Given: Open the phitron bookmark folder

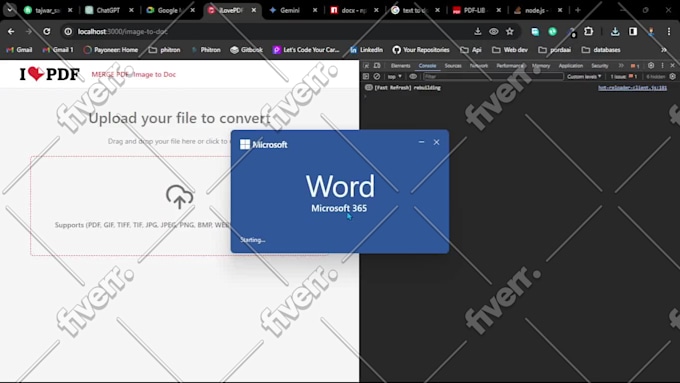Looking at the screenshot, I should [x=165, y=50].
